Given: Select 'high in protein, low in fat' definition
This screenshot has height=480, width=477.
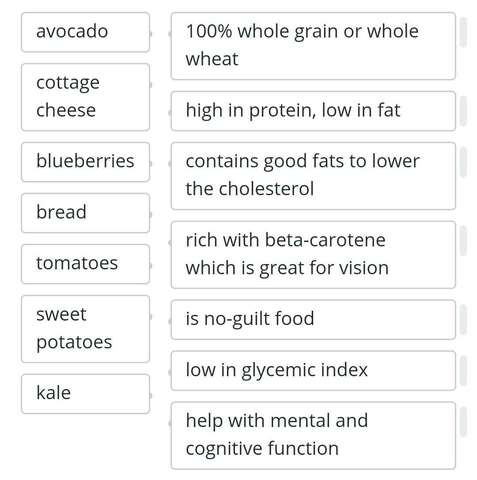Looking at the screenshot, I should pos(313,111).
